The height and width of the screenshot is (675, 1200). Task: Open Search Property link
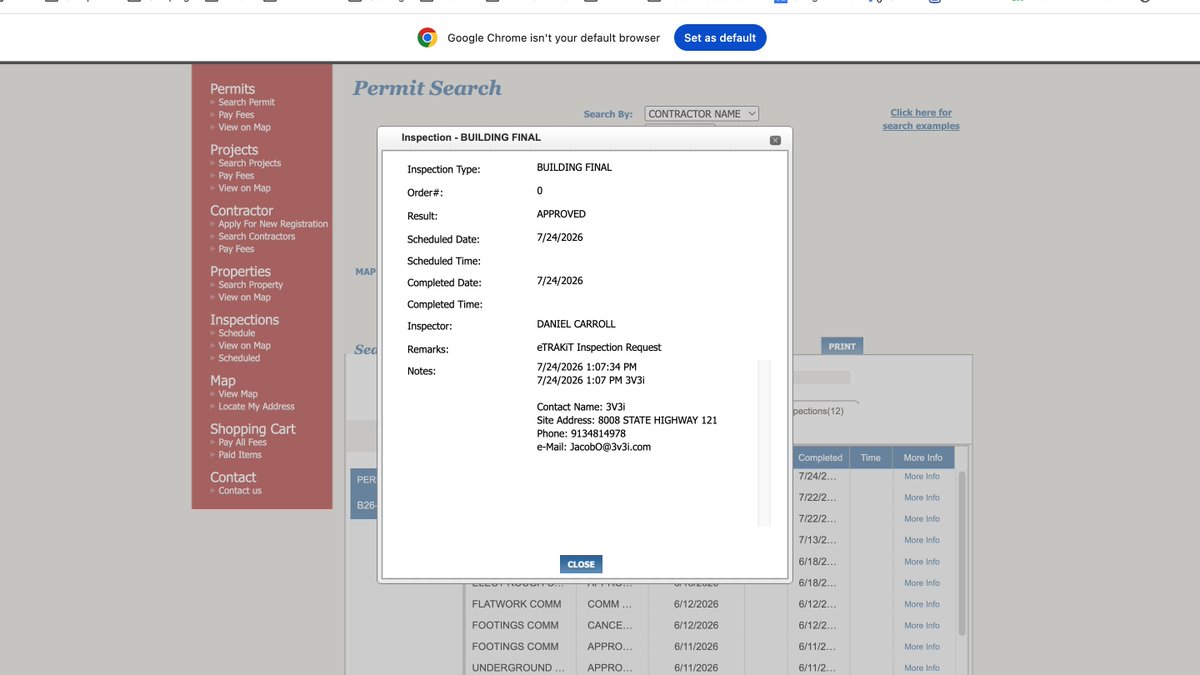point(250,285)
